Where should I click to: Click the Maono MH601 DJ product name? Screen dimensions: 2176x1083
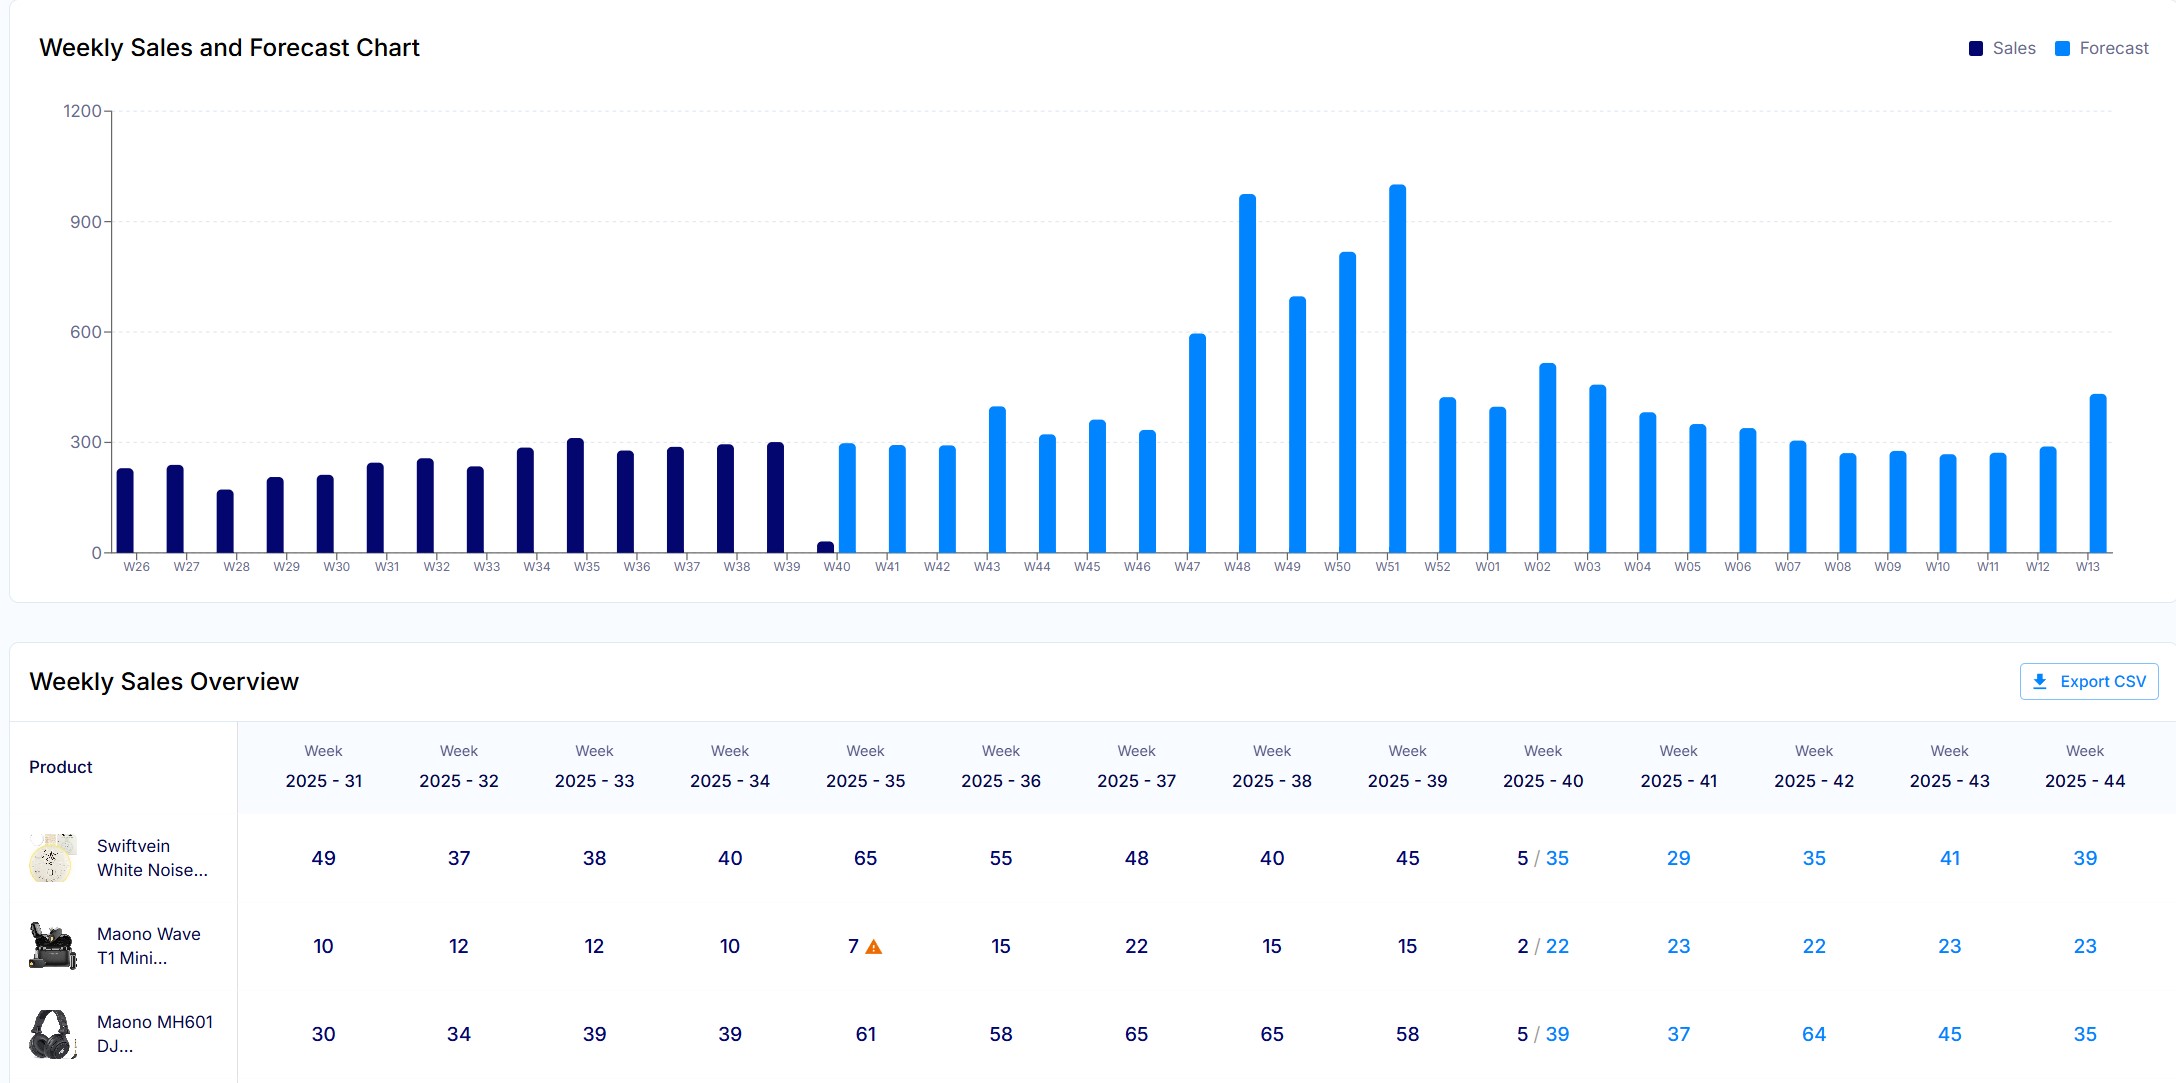pos(154,1034)
